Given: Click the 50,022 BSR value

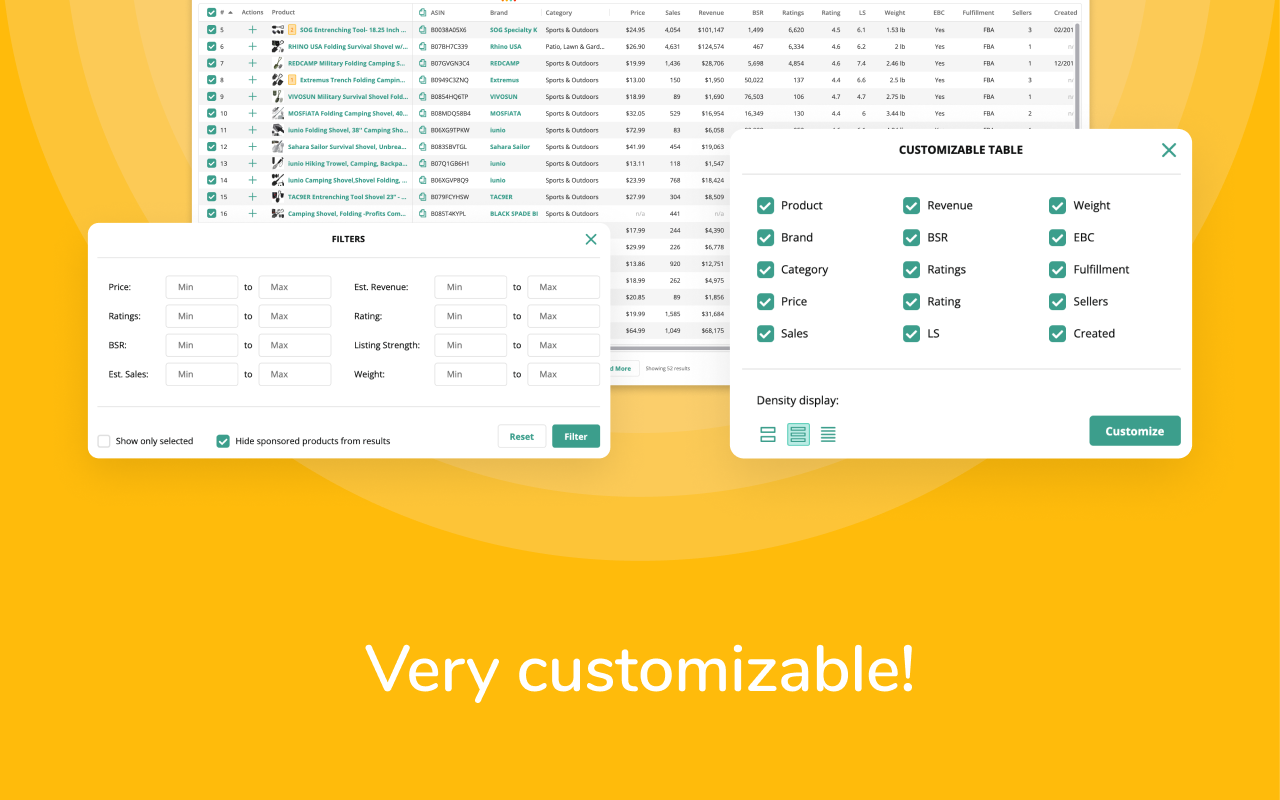Looking at the screenshot, I should pyautogui.click(x=754, y=80).
